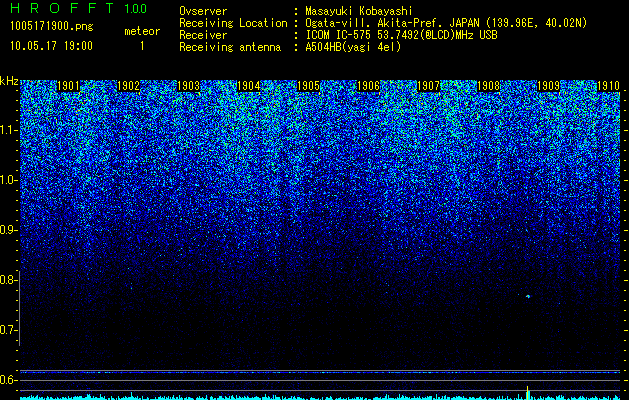Click the 0.8 frequency axis label
This screenshot has height=400, width=629.
pyautogui.click(x=8, y=280)
